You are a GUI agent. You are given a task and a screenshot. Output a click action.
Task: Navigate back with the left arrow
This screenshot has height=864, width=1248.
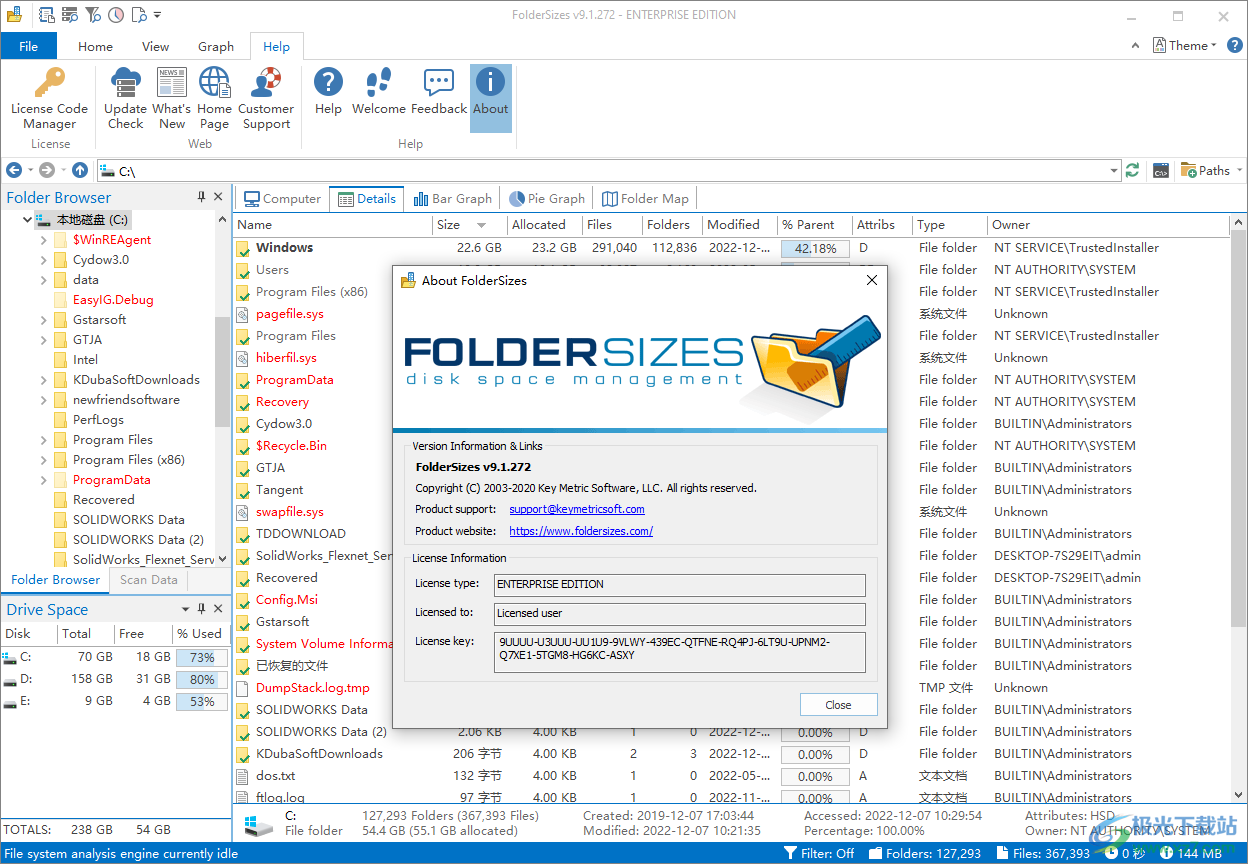coord(14,171)
